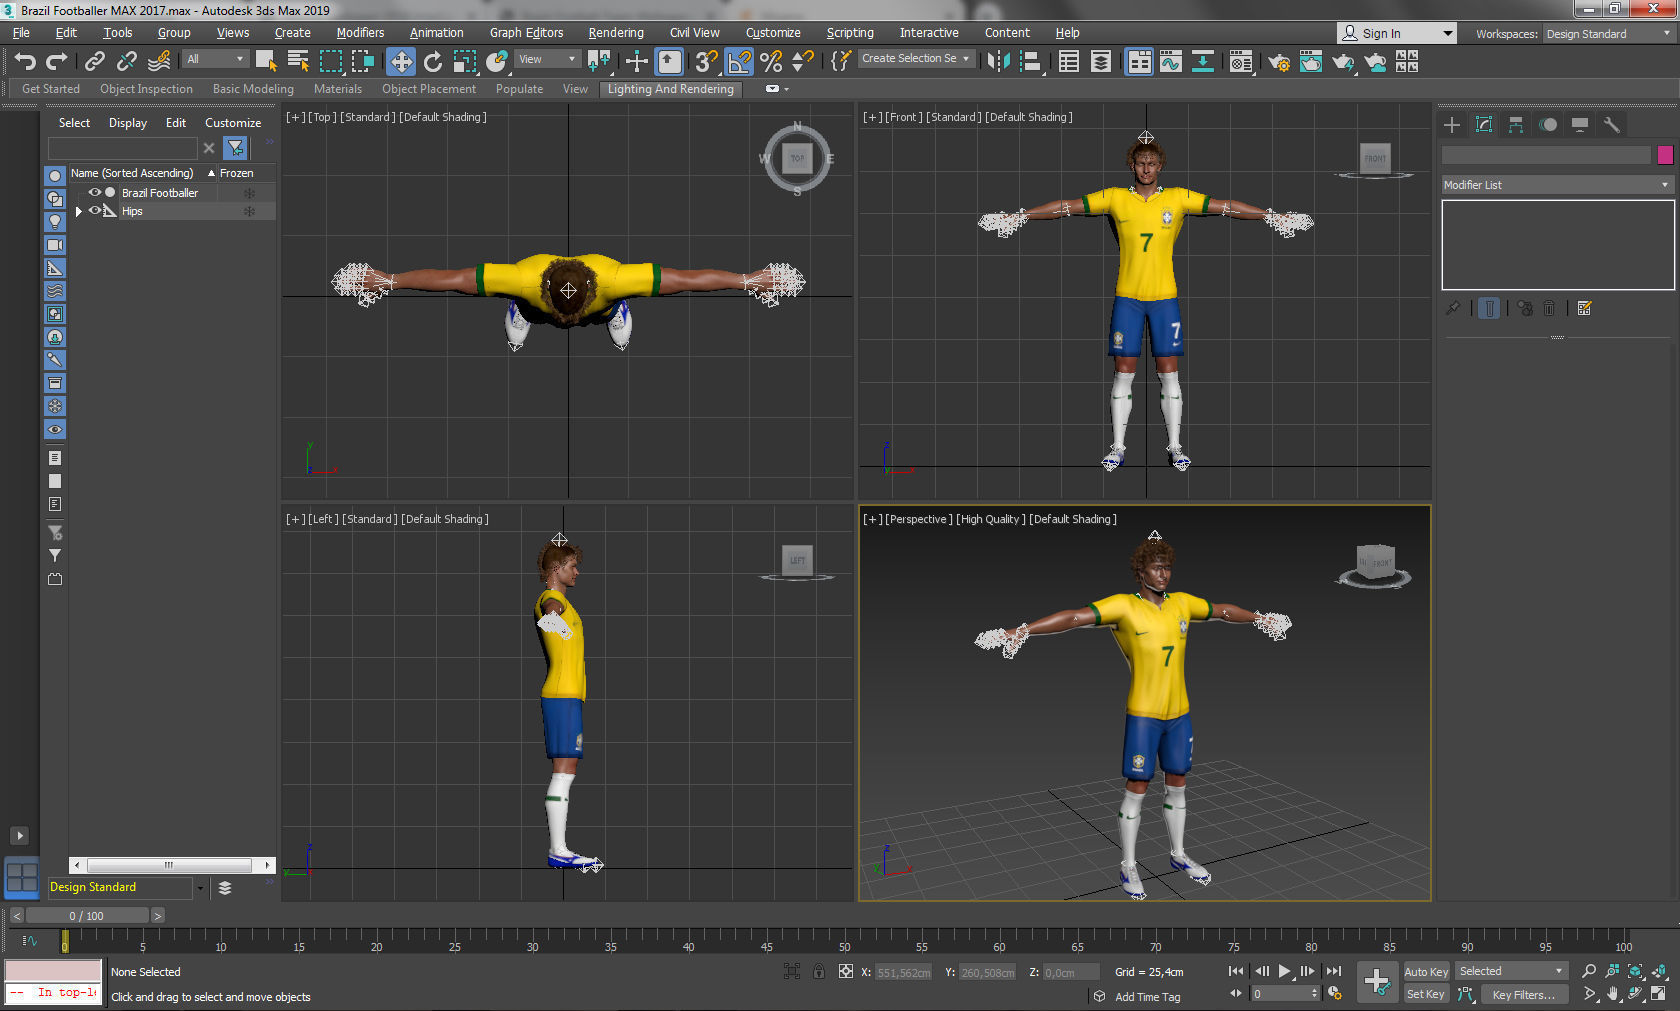The width and height of the screenshot is (1680, 1011).
Task: Open the selection filter All dropdown
Action: coord(215,59)
